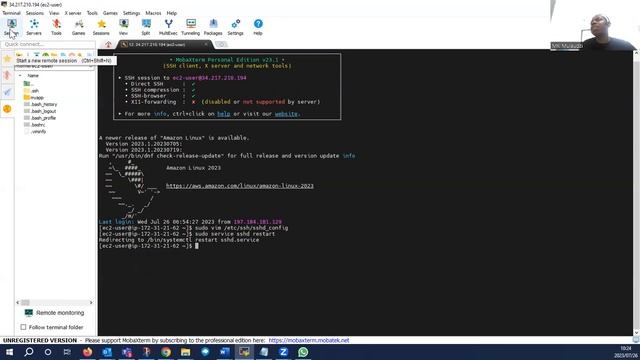Select the .bash_history file
Viewport: 640px width, 360px height.
(x=40, y=104)
